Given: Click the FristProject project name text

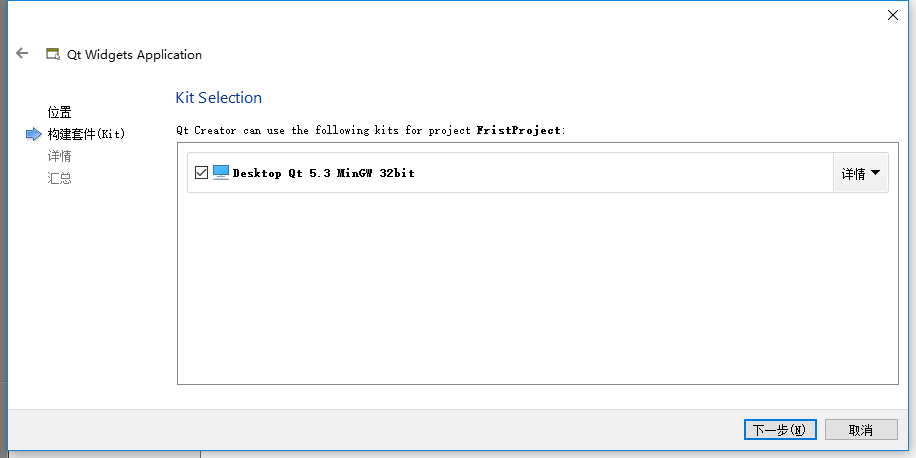Looking at the screenshot, I should pyautogui.click(x=518, y=130).
